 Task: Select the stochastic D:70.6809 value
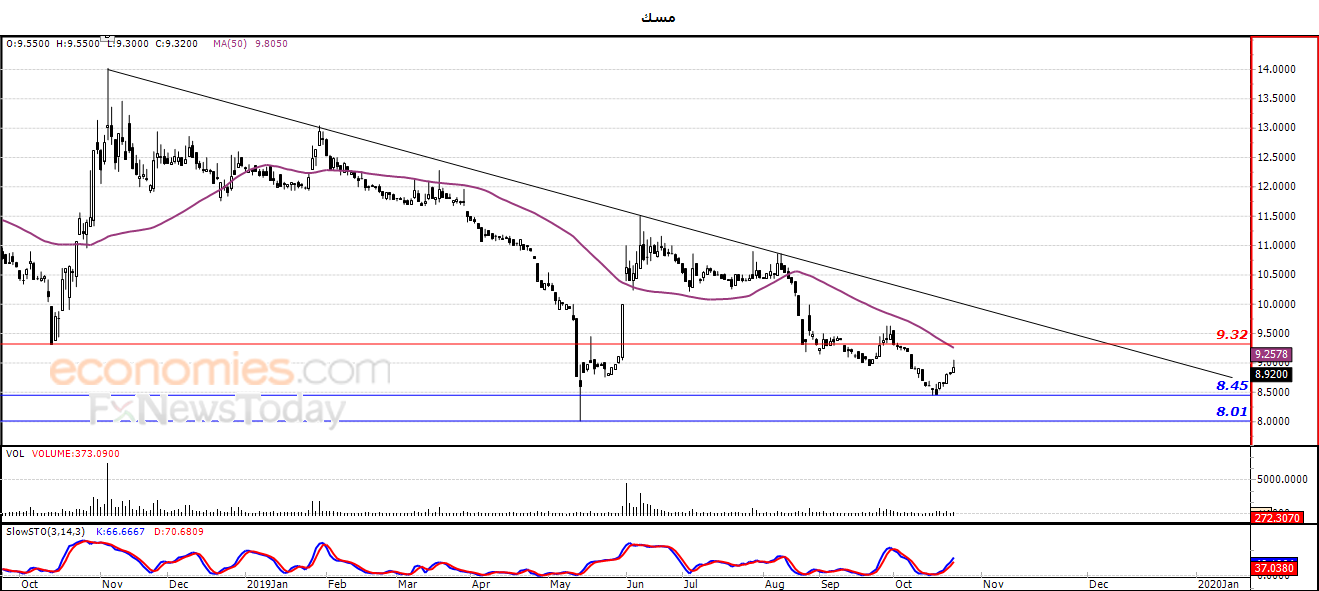point(177,531)
